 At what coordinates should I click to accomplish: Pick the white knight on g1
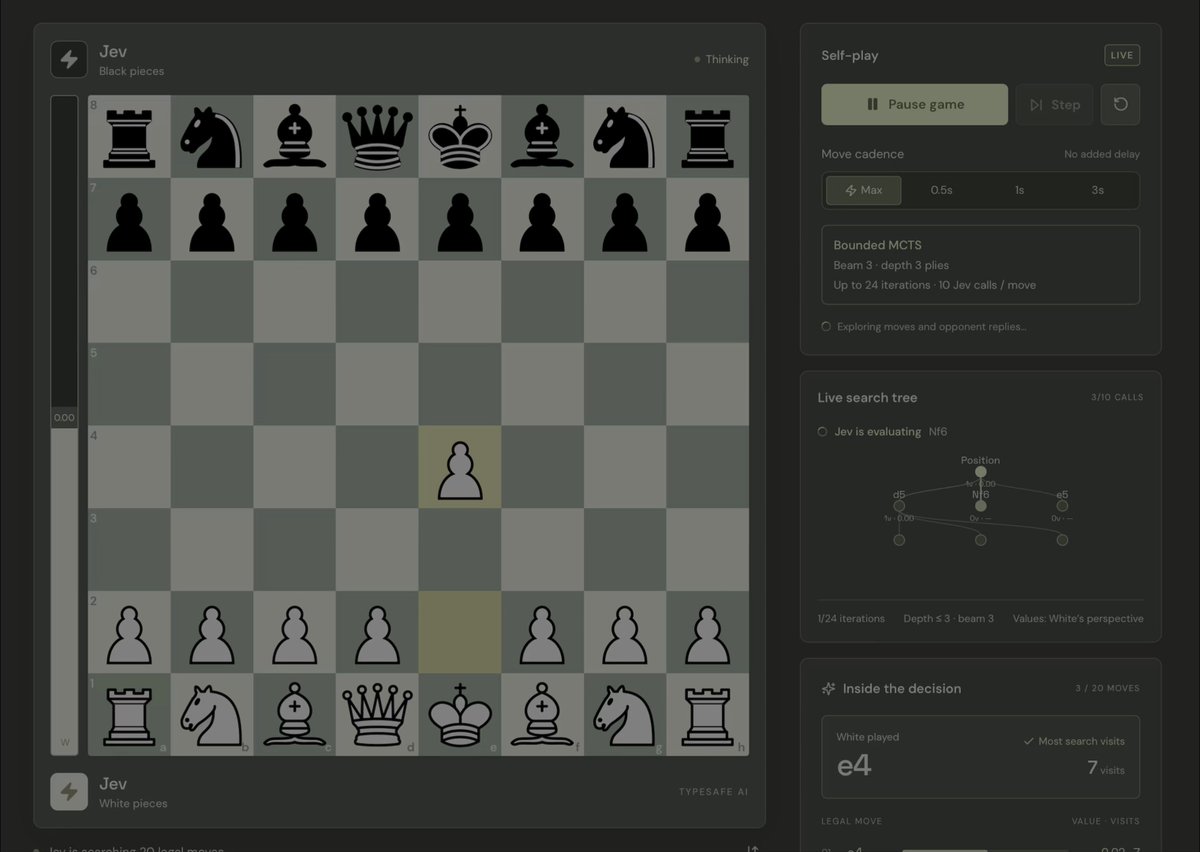pos(625,716)
